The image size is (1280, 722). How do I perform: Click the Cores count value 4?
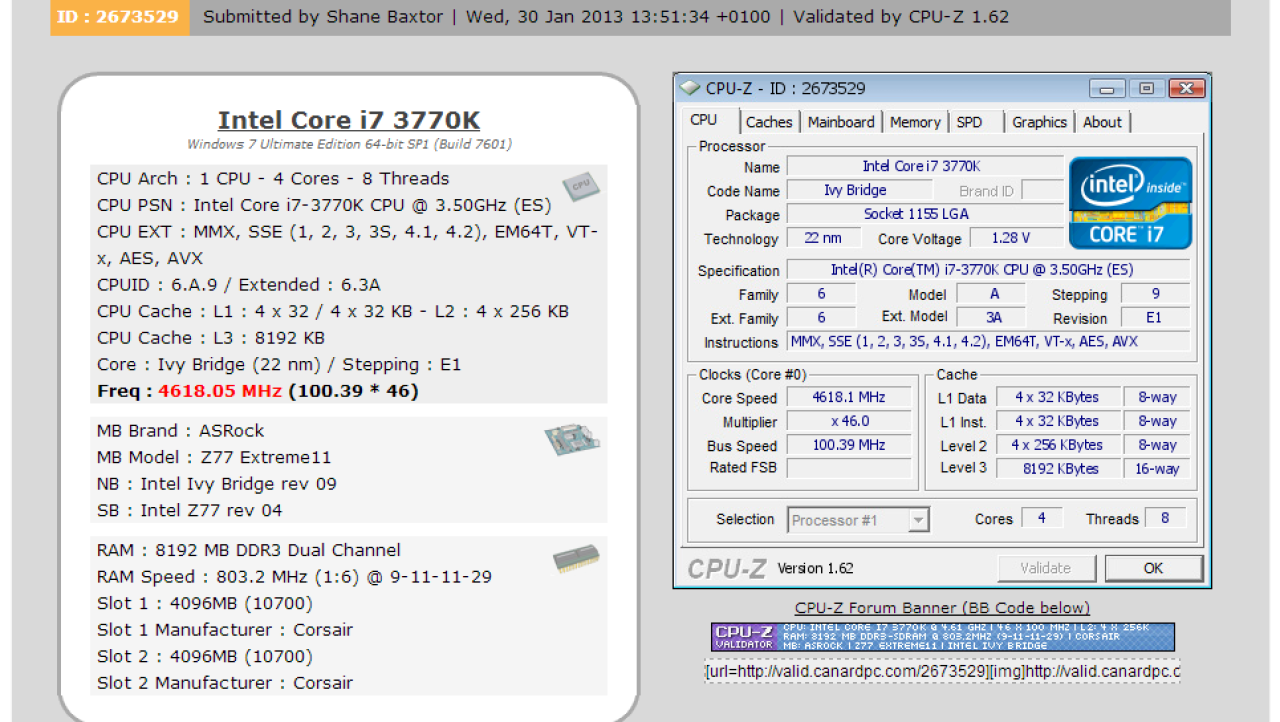pos(1042,518)
